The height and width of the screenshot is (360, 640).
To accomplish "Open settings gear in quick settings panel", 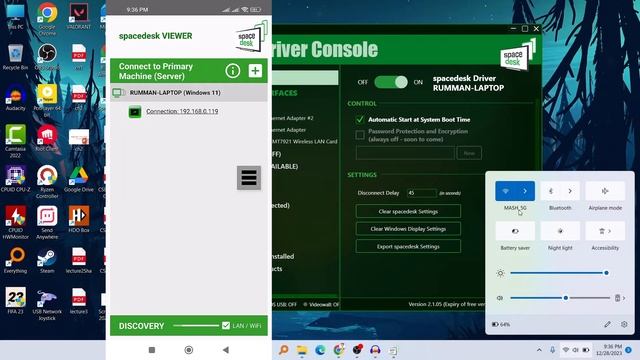I will tap(624, 324).
